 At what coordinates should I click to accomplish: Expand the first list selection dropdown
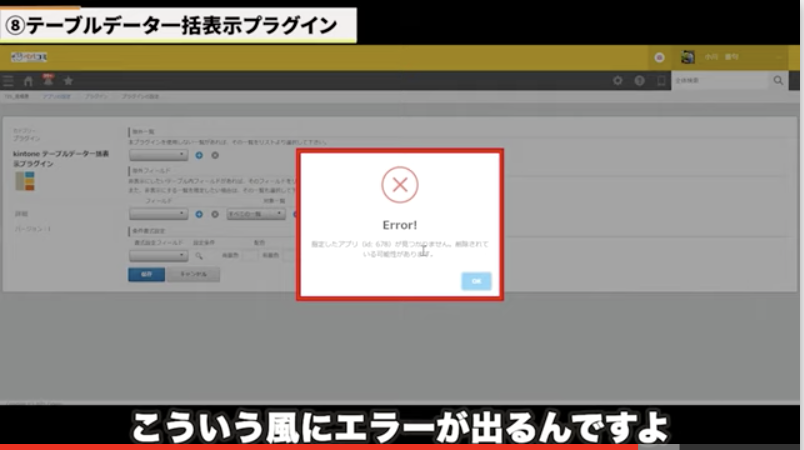click(158, 155)
